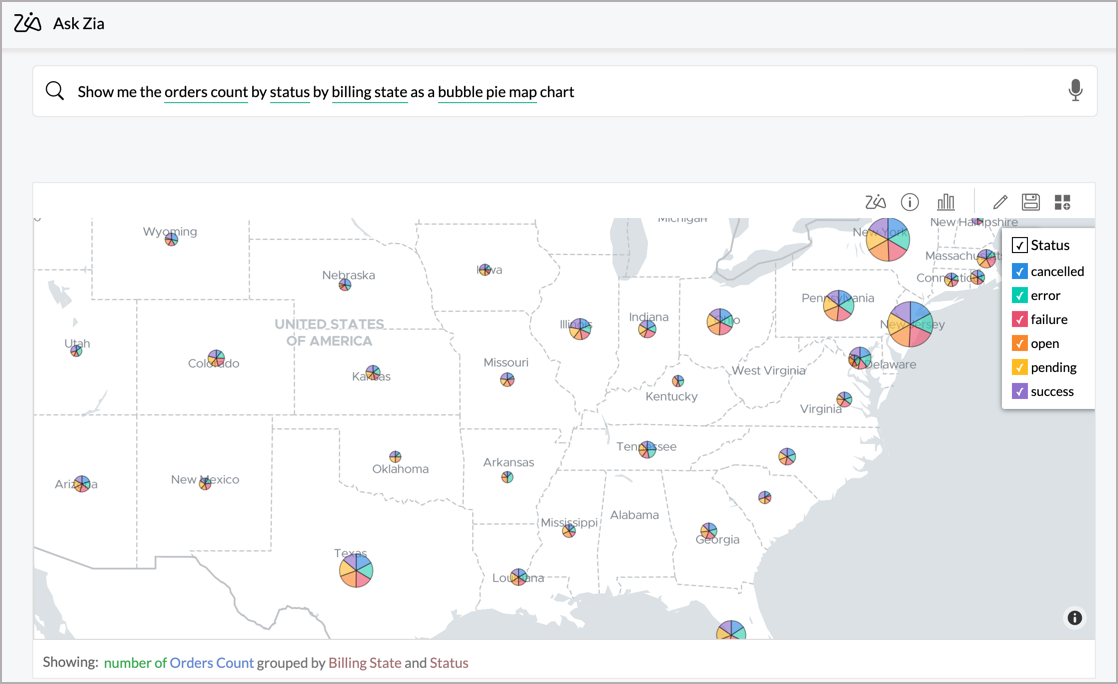Click the search magnifier icon
Viewport: 1118px width, 684px height.
click(55, 91)
